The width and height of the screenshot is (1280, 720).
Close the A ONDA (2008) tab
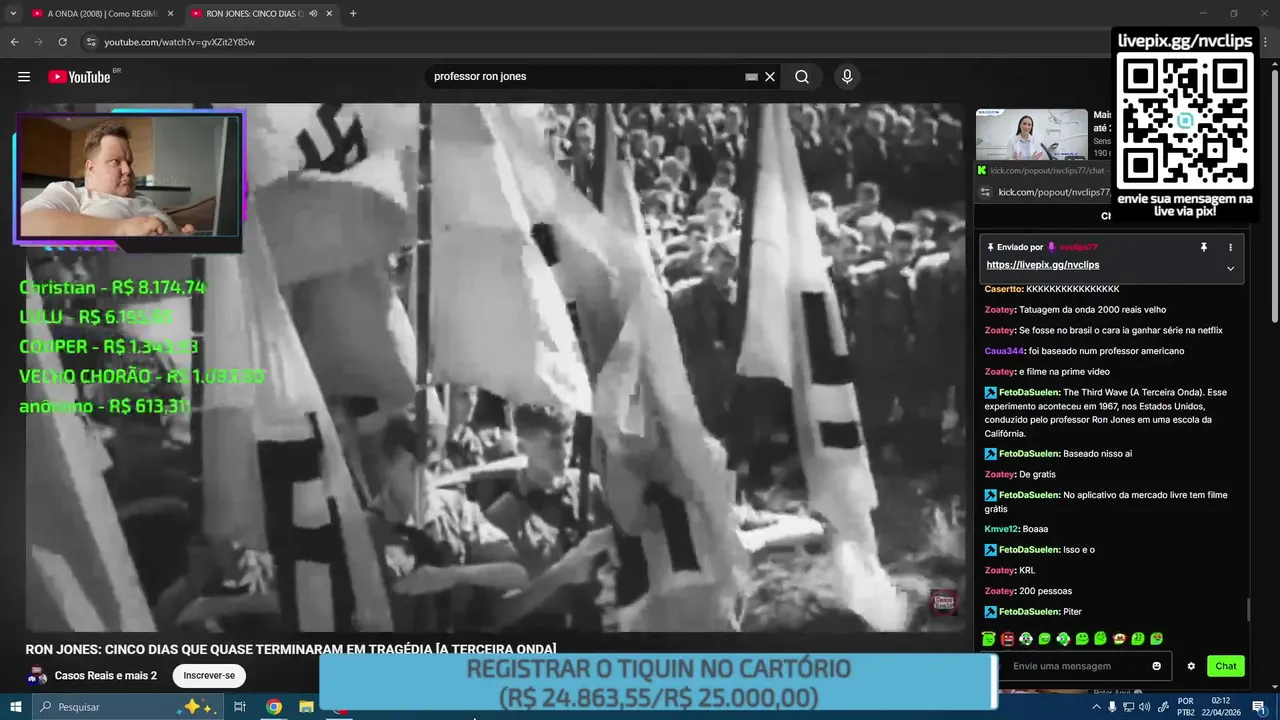click(x=170, y=13)
